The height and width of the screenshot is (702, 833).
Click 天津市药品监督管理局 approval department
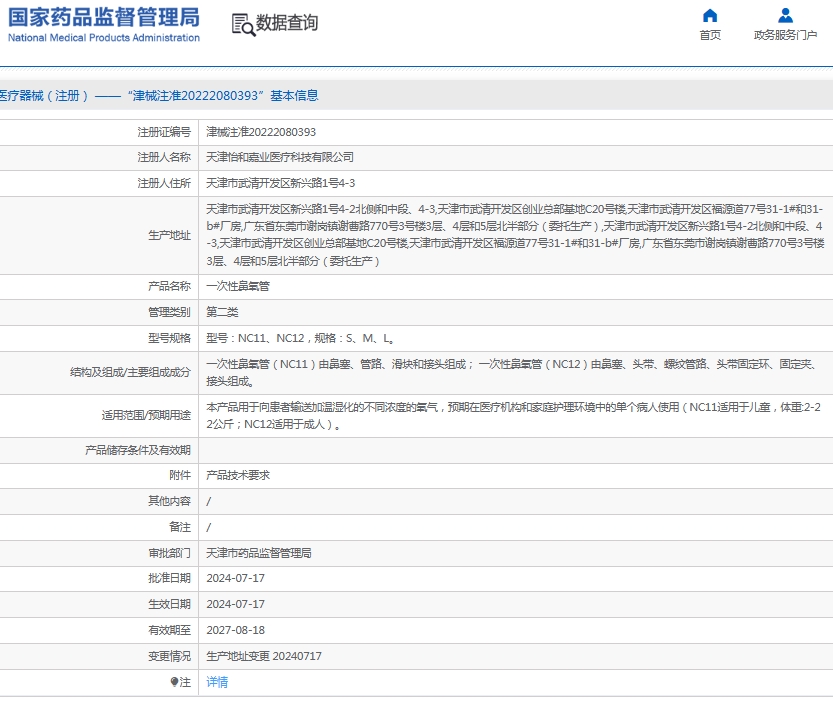pos(259,553)
